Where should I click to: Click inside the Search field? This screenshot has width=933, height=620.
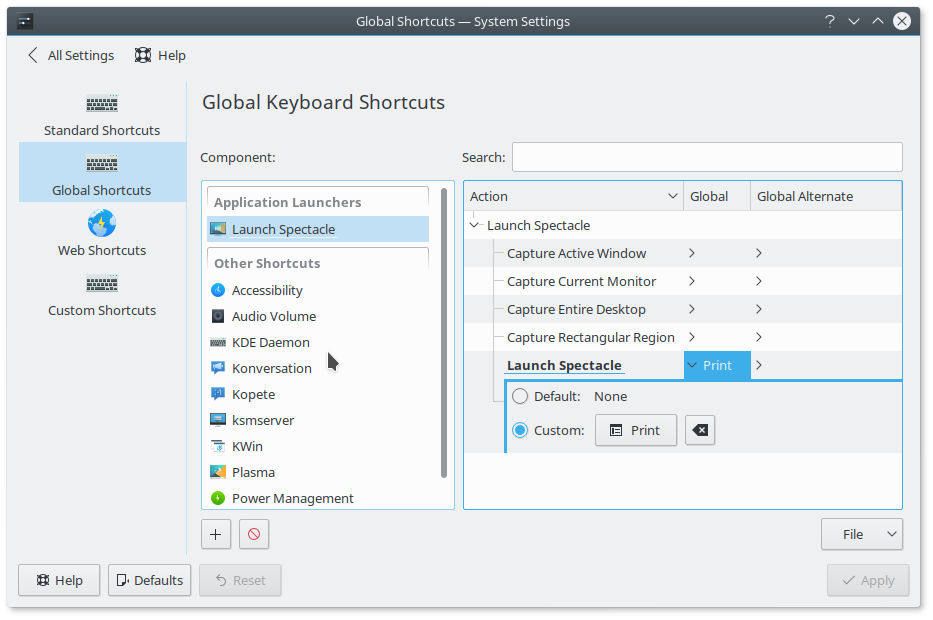[x=706, y=157]
